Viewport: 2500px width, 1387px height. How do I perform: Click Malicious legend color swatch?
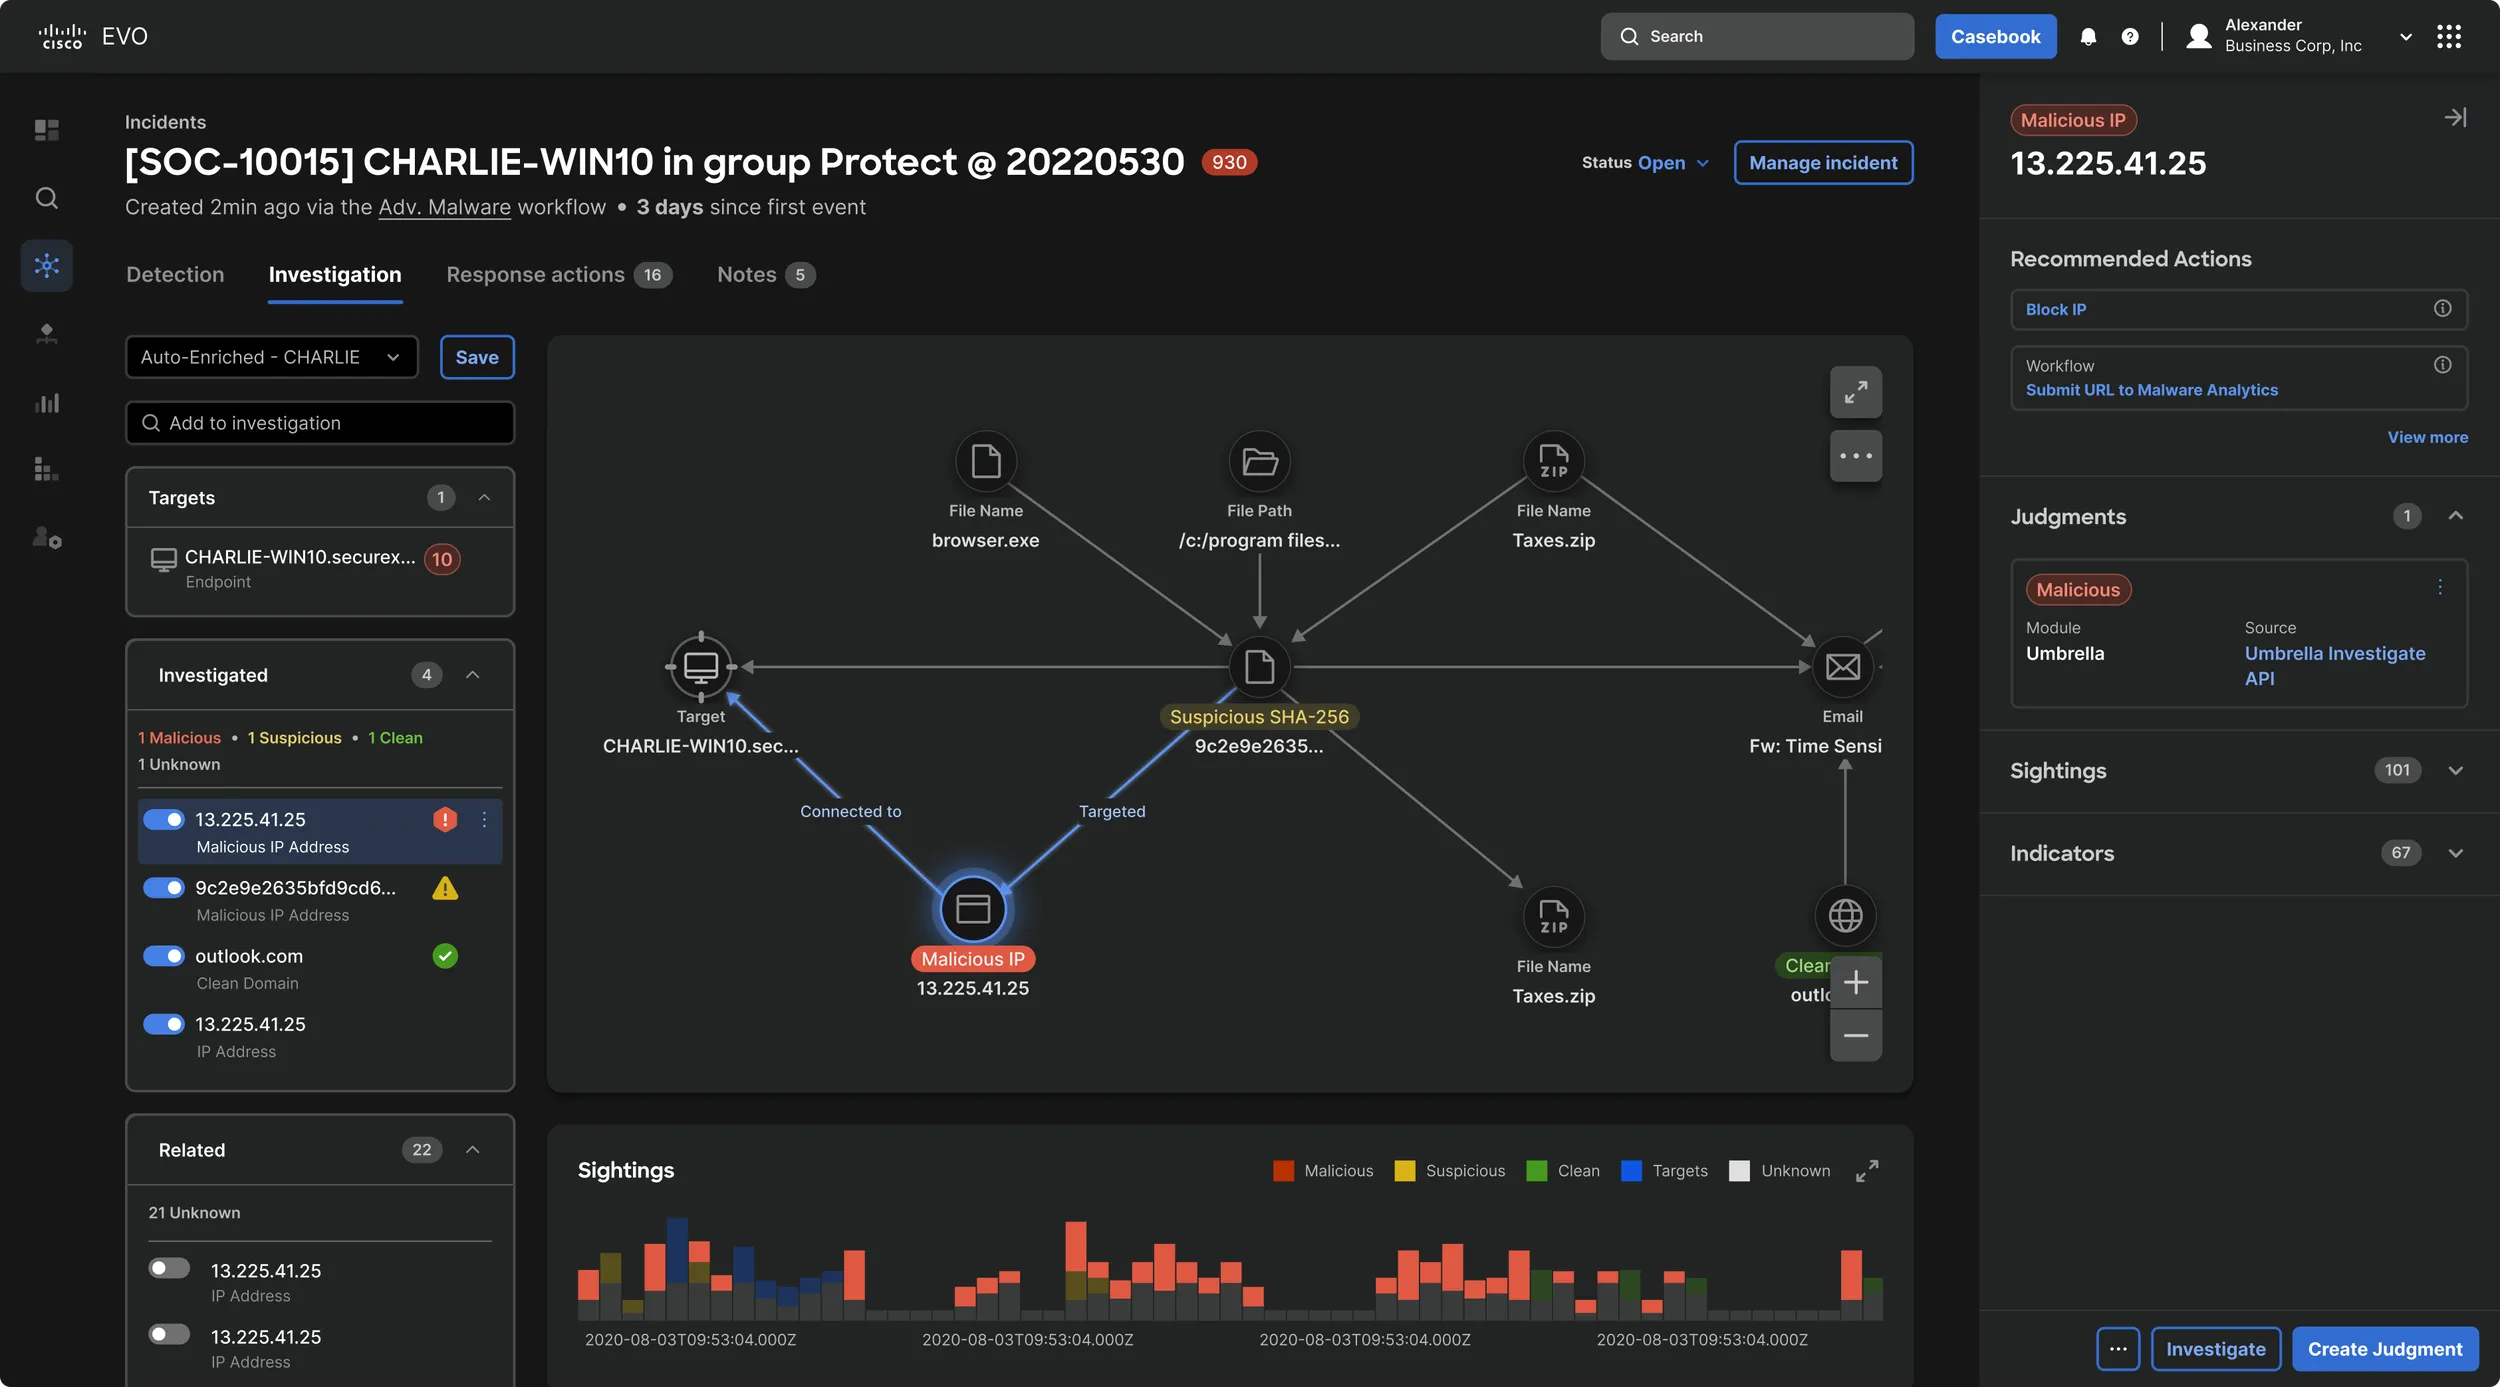point(1283,1171)
